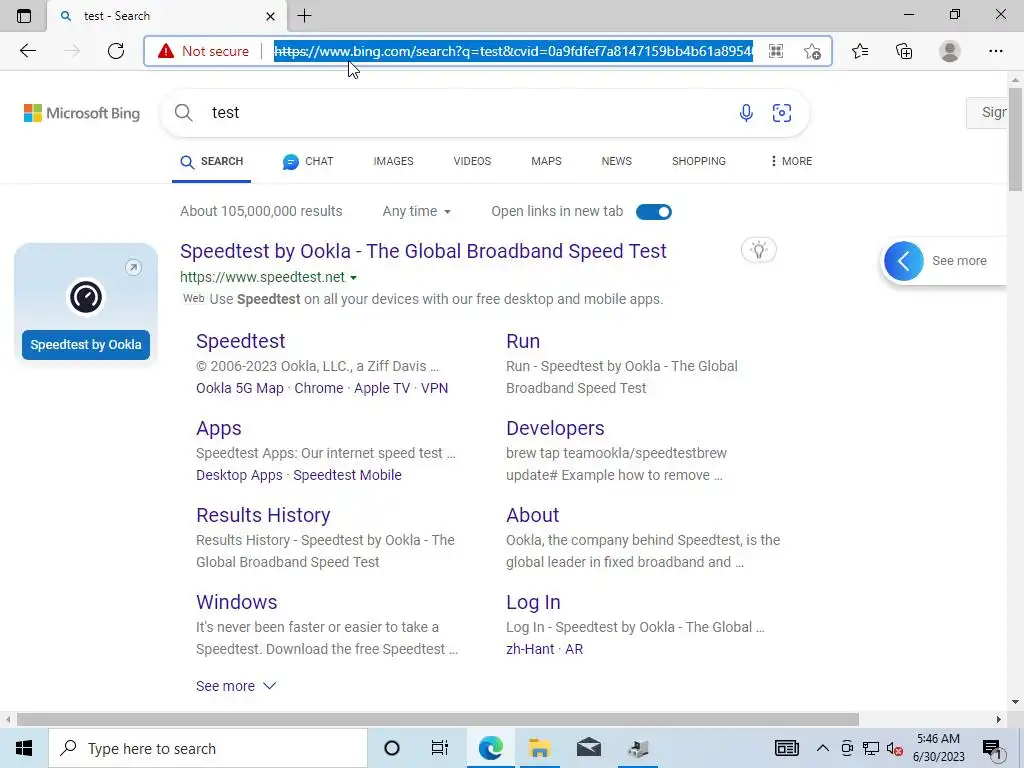Click the lightbulb insight icon
The width and height of the screenshot is (1024, 768).
click(x=758, y=250)
